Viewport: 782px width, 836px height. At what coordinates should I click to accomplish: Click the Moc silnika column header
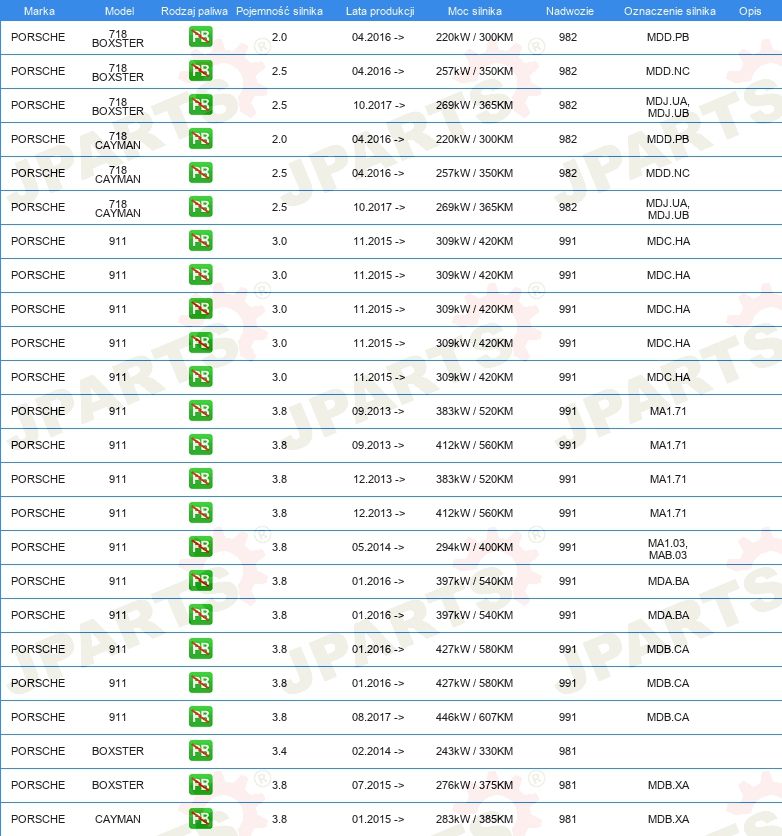coord(474,11)
